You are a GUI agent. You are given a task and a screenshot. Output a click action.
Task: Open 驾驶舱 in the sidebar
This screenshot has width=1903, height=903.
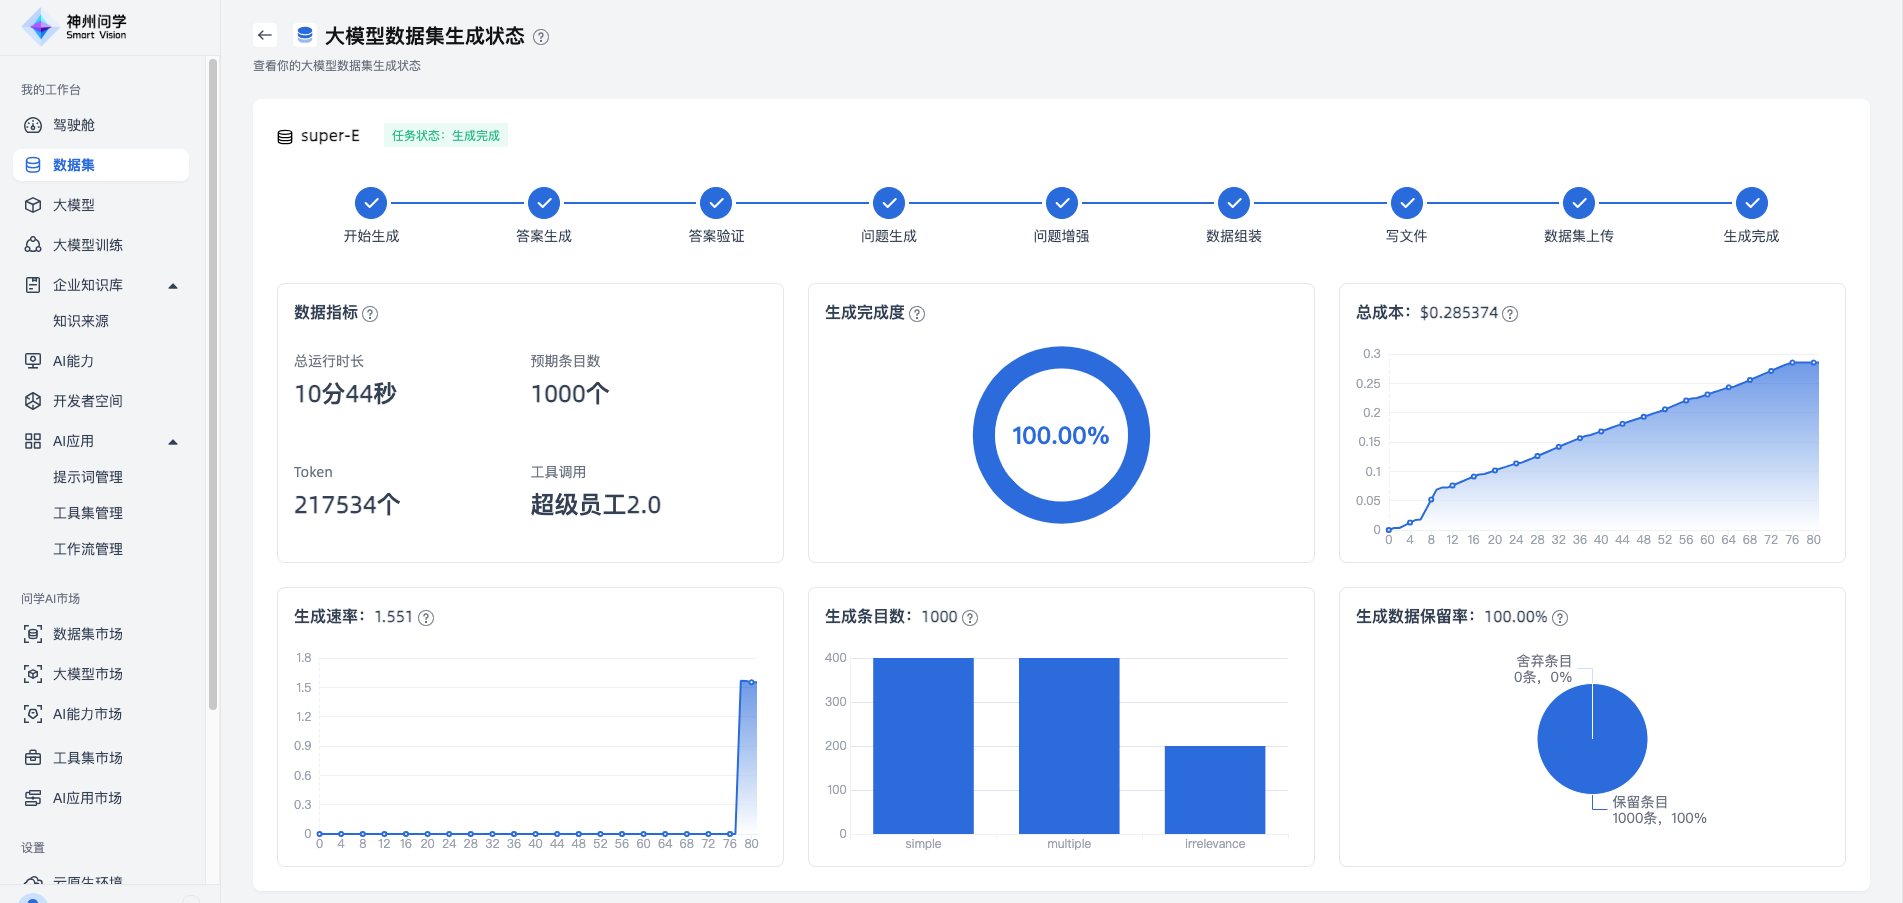[101, 125]
